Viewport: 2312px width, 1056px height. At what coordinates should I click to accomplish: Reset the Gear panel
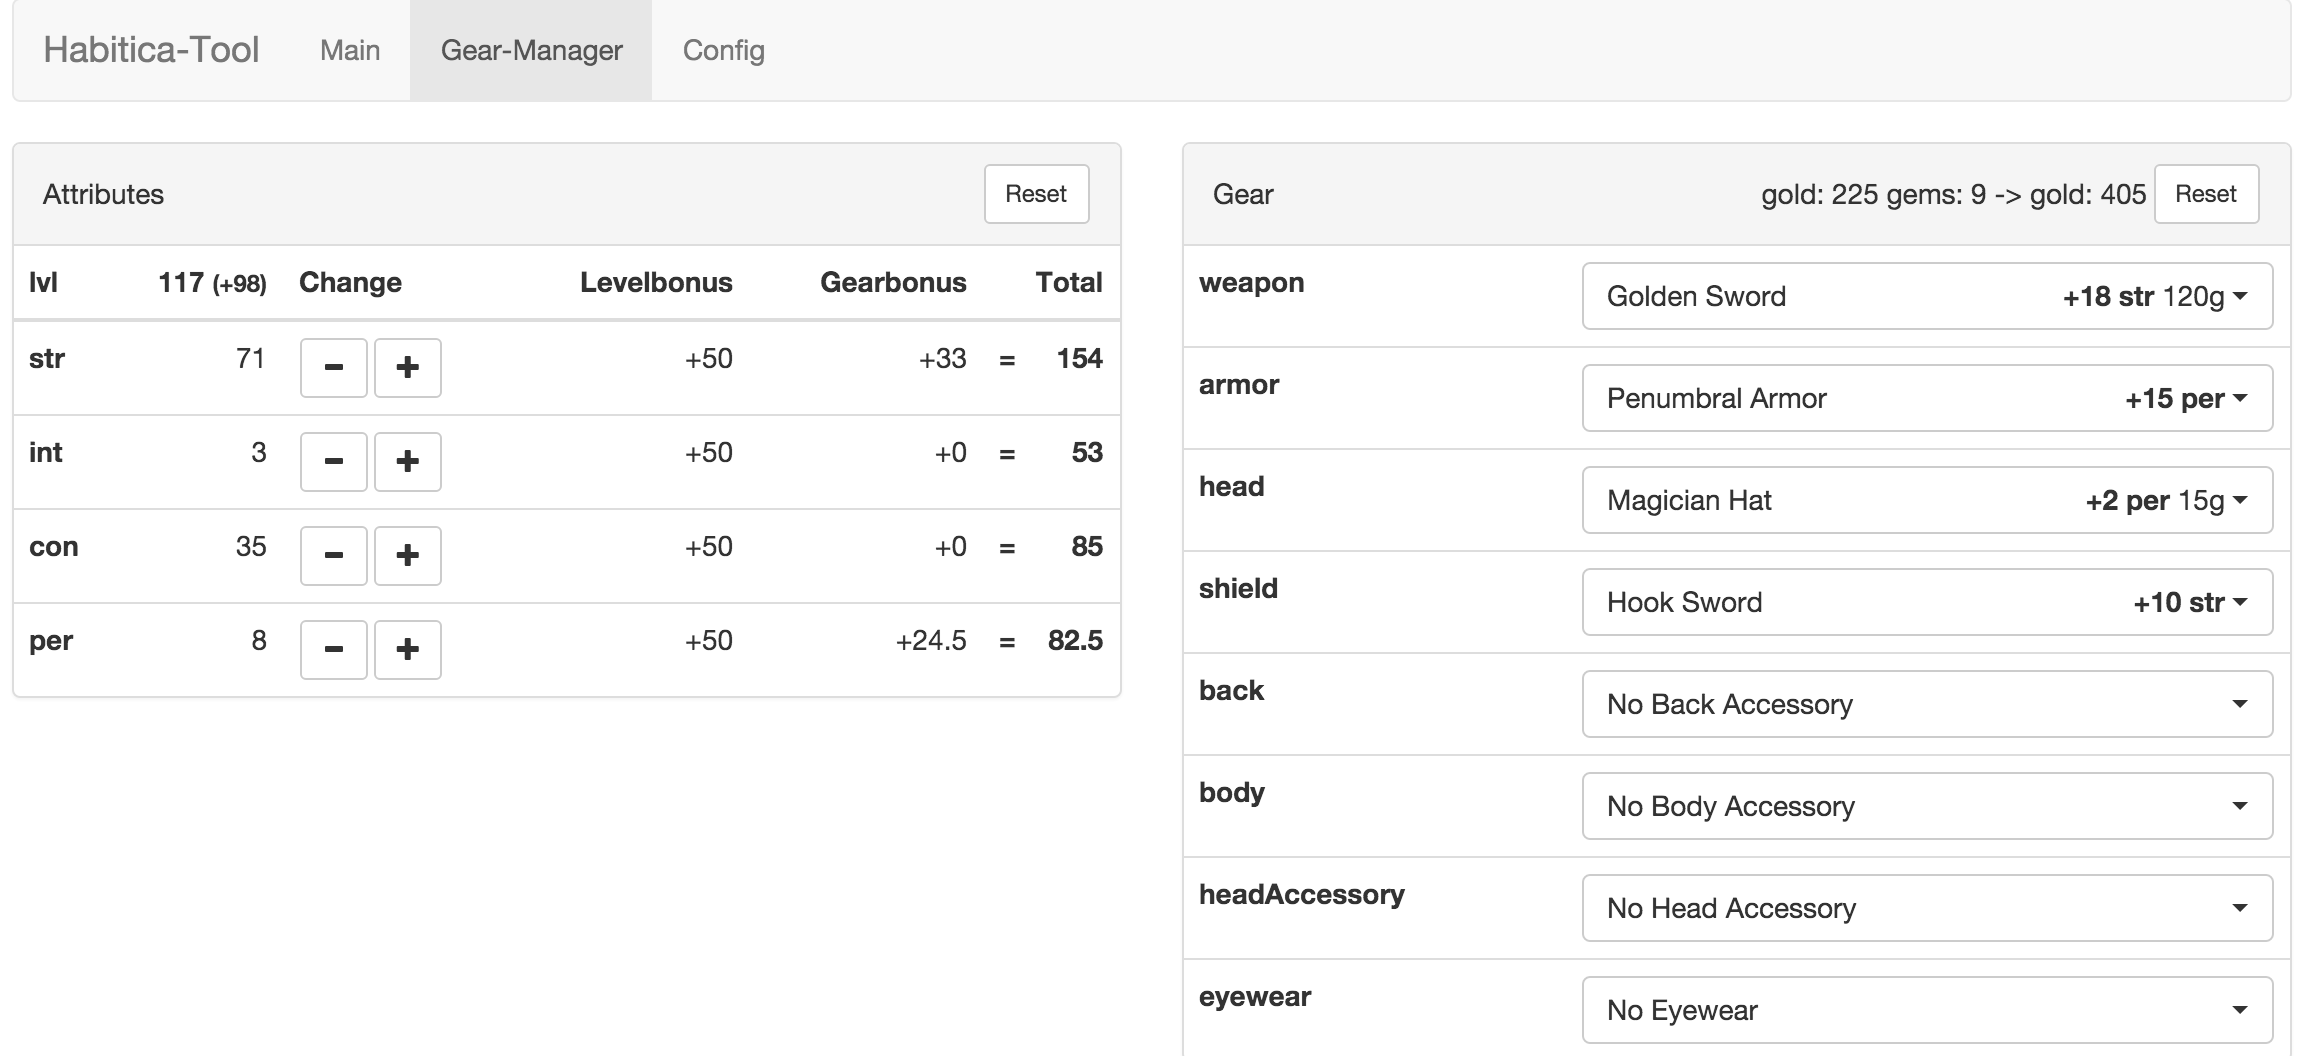coord(2206,194)
